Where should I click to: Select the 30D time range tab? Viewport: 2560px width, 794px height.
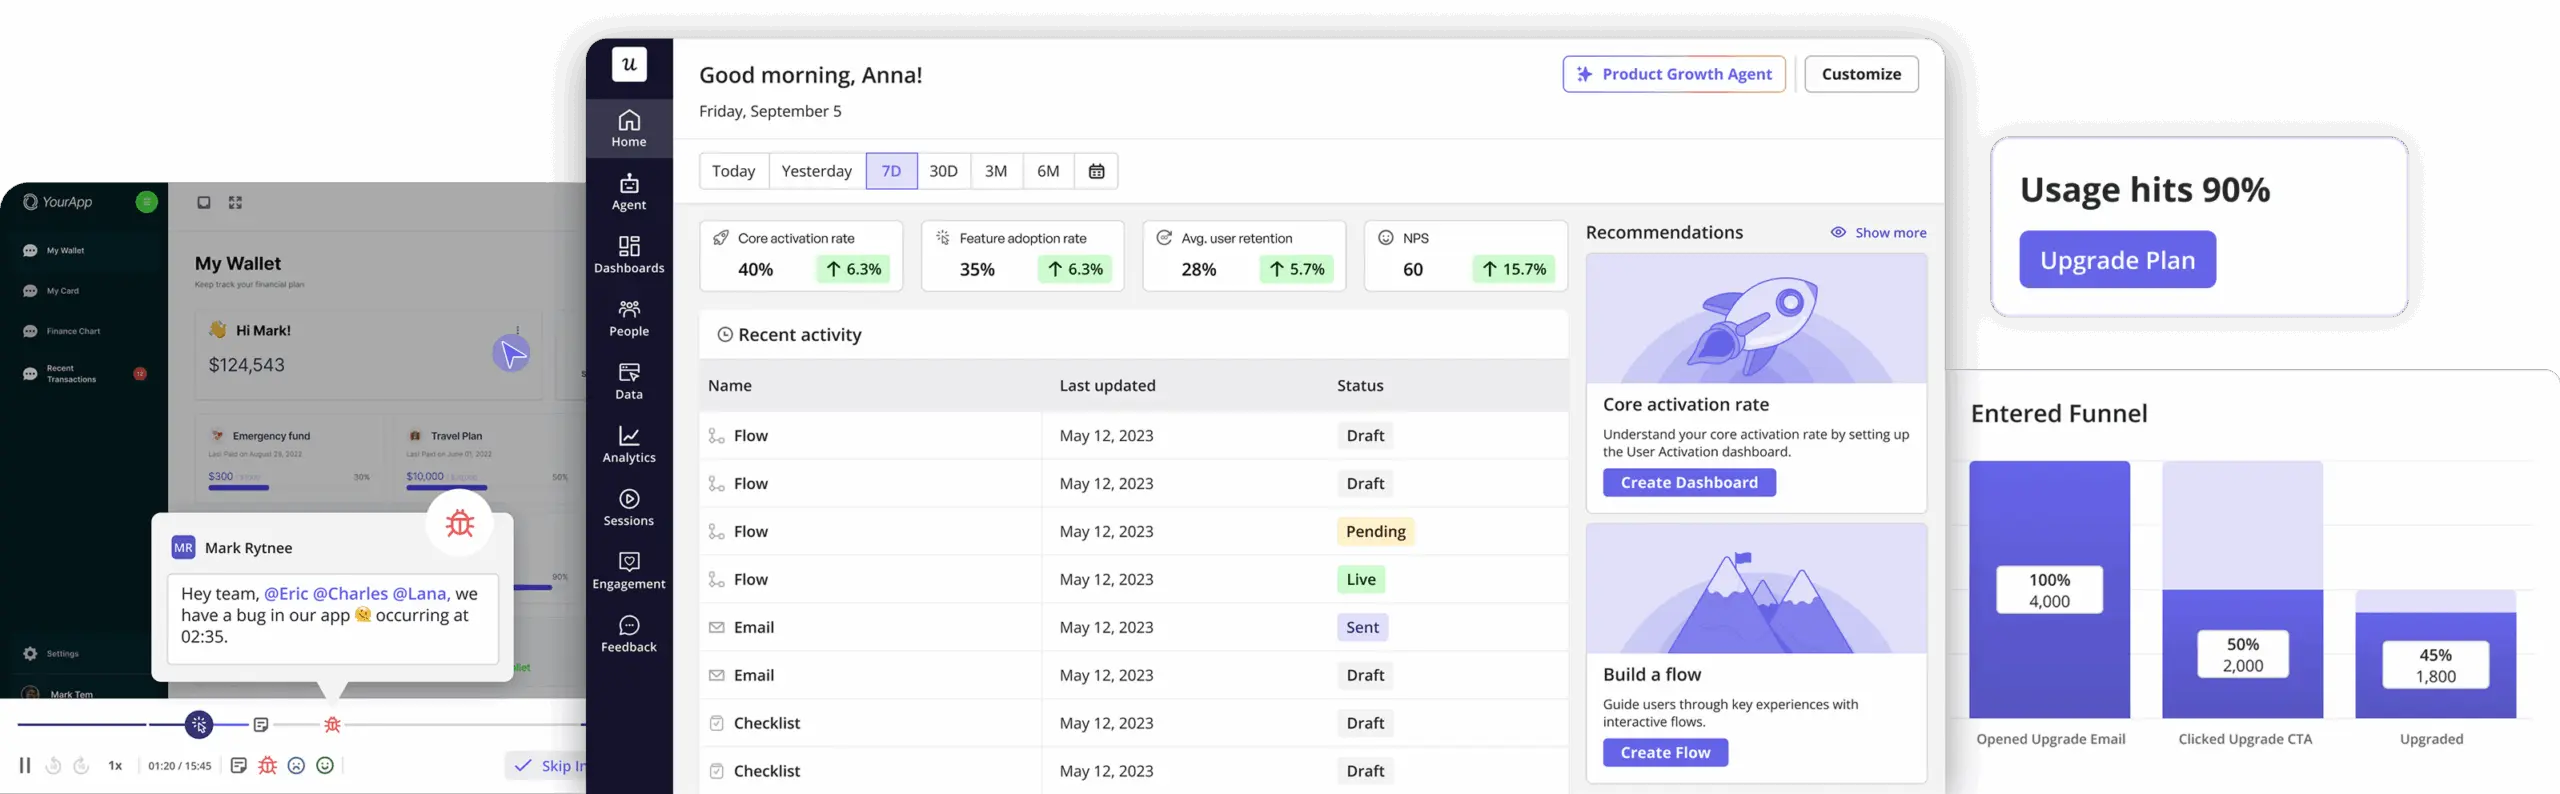943,171
